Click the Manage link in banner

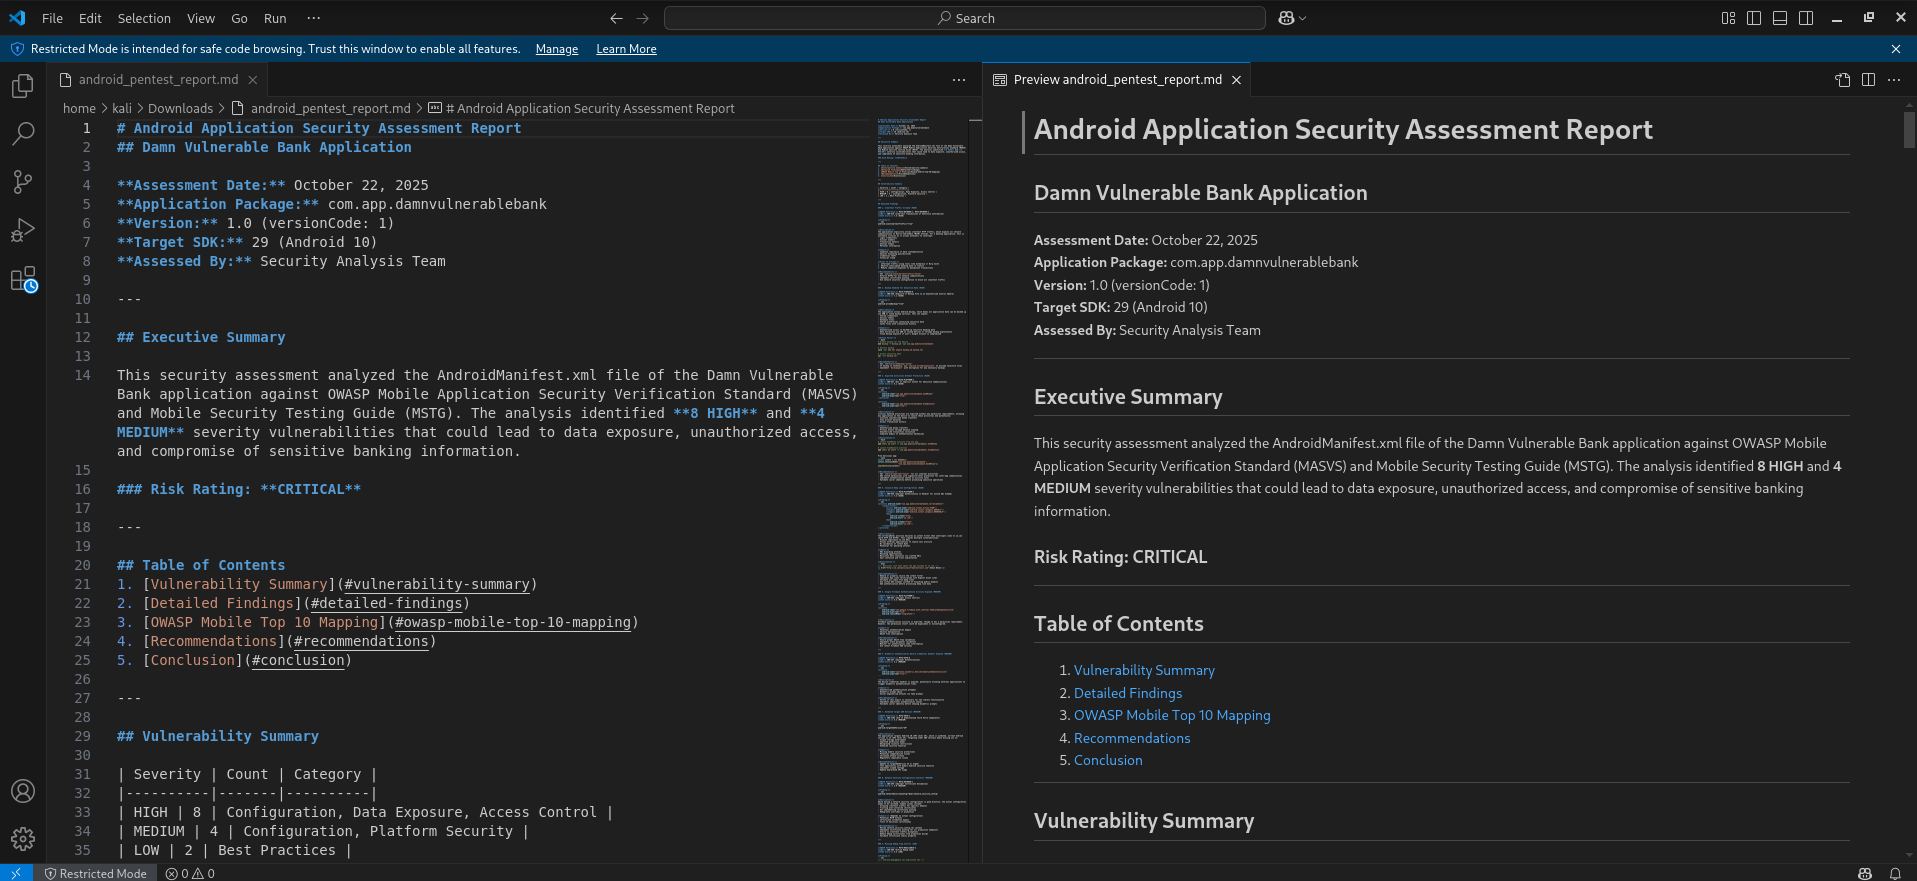click(557, 49)
